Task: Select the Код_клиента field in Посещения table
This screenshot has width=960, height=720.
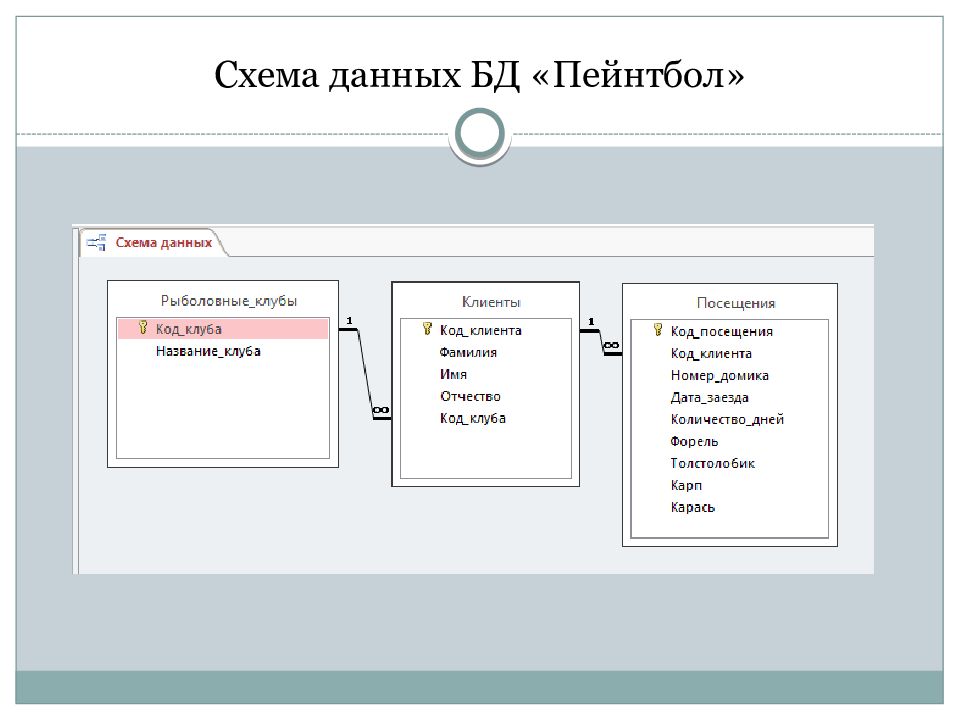Action: (x=711, y=354)
